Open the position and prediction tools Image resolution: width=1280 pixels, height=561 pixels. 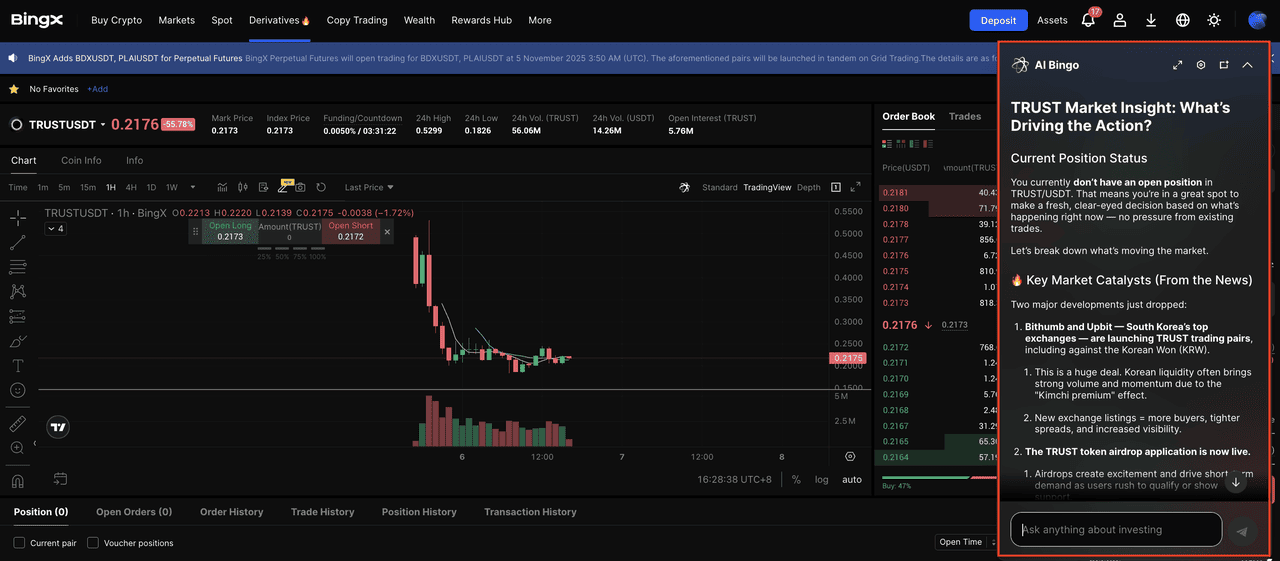click(18, 316)
